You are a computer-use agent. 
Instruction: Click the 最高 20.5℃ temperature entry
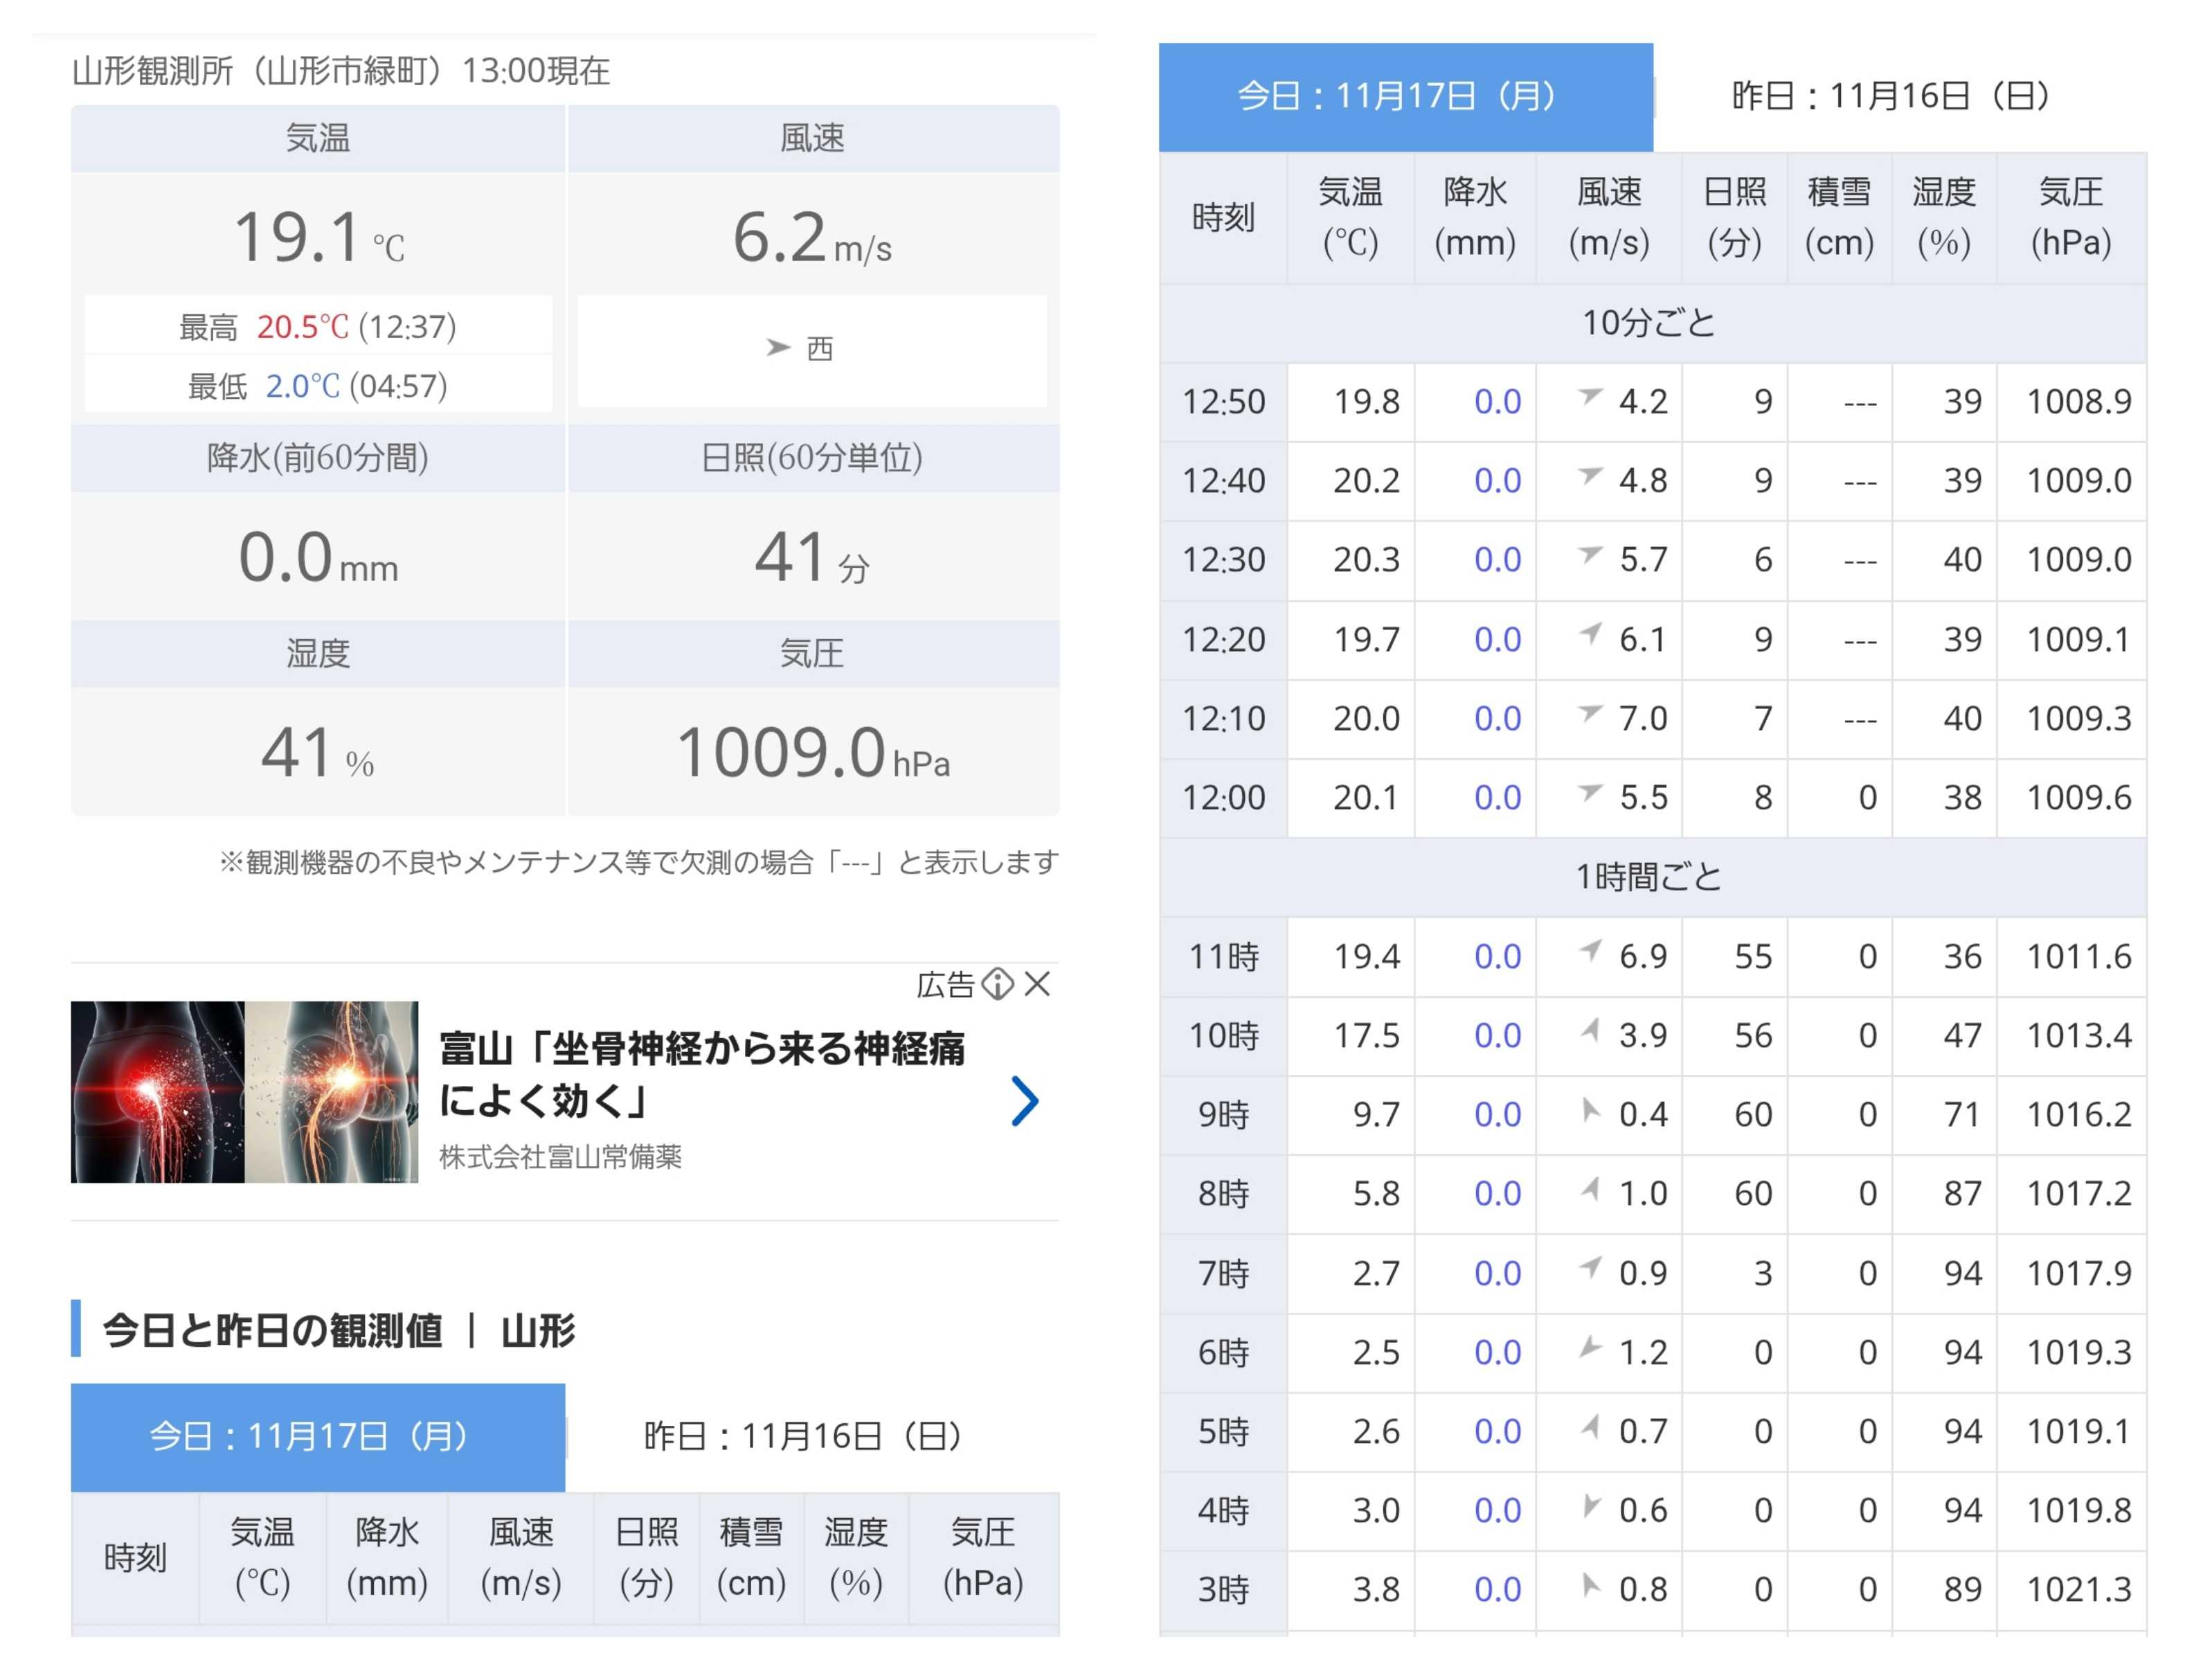318,327
